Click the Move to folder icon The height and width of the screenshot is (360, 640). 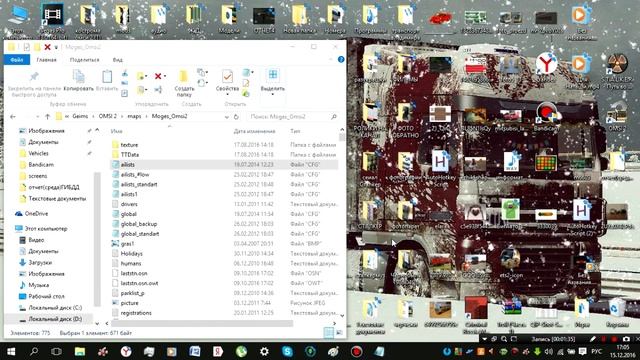point(140,76)
